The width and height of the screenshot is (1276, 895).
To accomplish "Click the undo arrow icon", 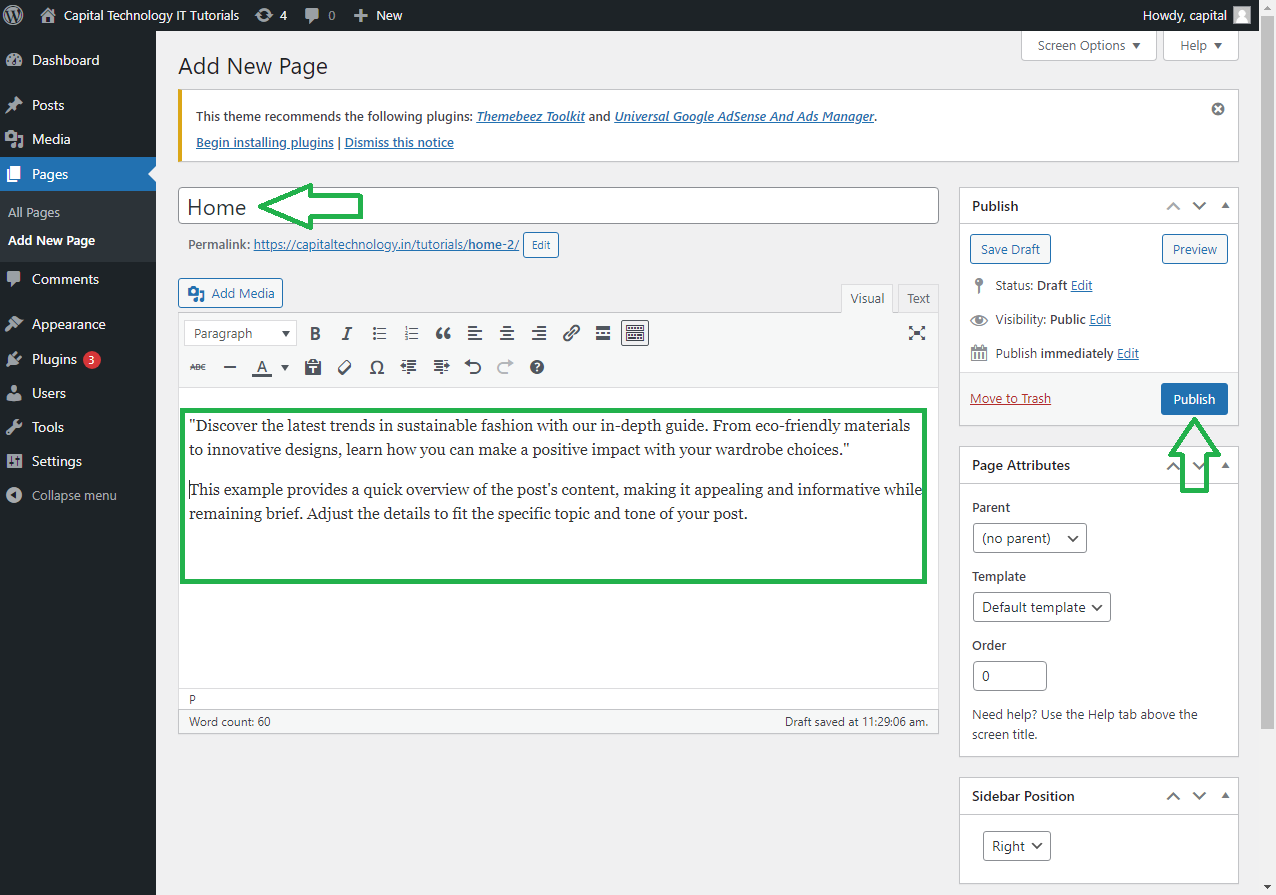I will (x=473, y=368).
